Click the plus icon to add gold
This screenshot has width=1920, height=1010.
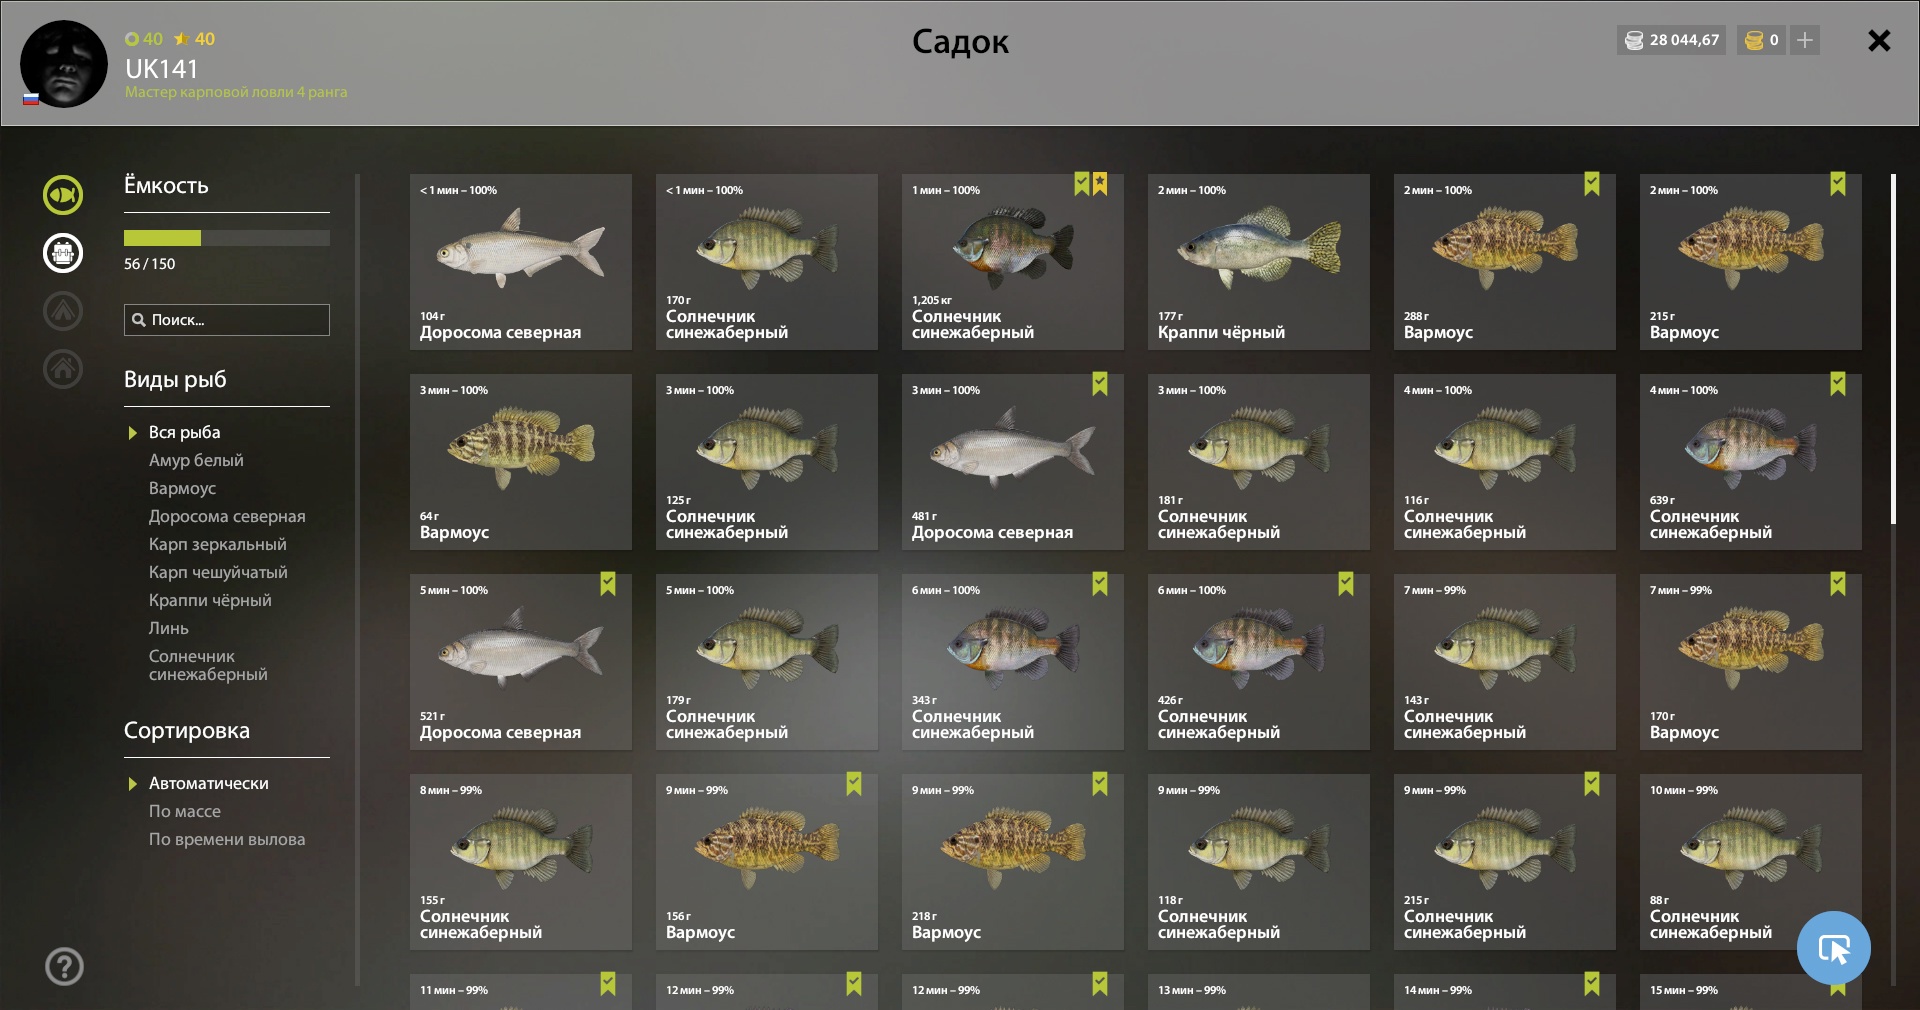pyautogui.click(x=1805, y=40)
